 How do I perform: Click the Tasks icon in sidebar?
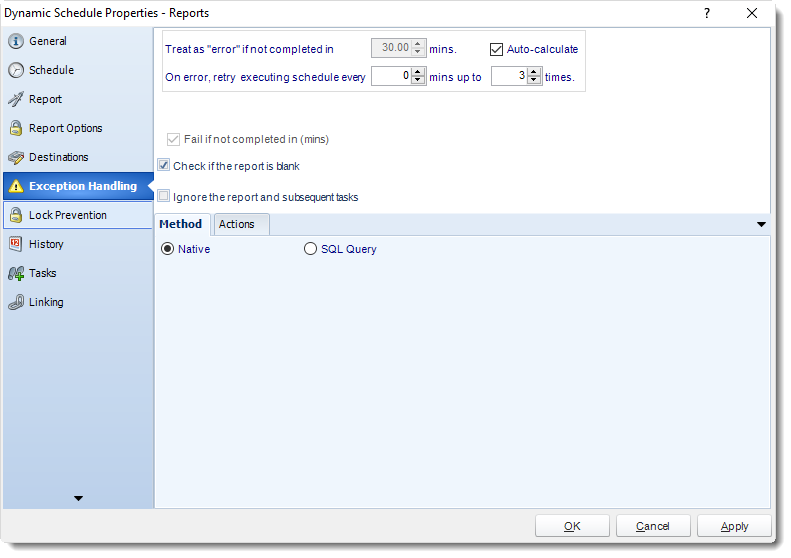coord(16,273)
